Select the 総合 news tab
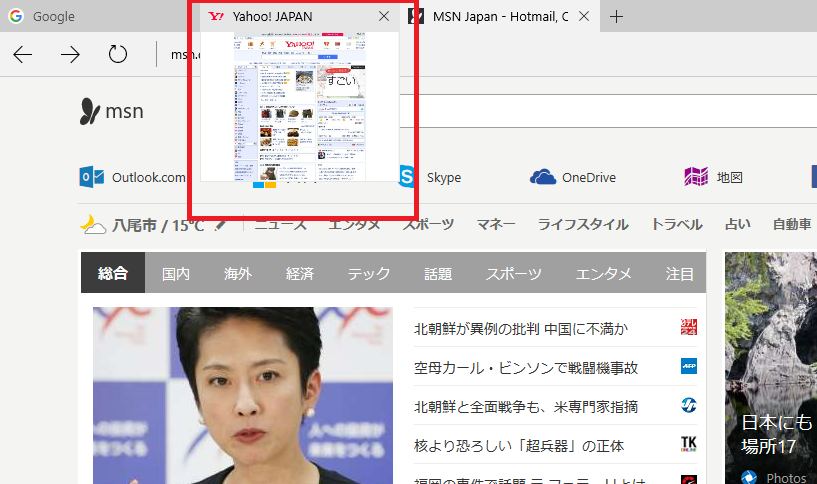817x484 pixels. click(113, 273)
